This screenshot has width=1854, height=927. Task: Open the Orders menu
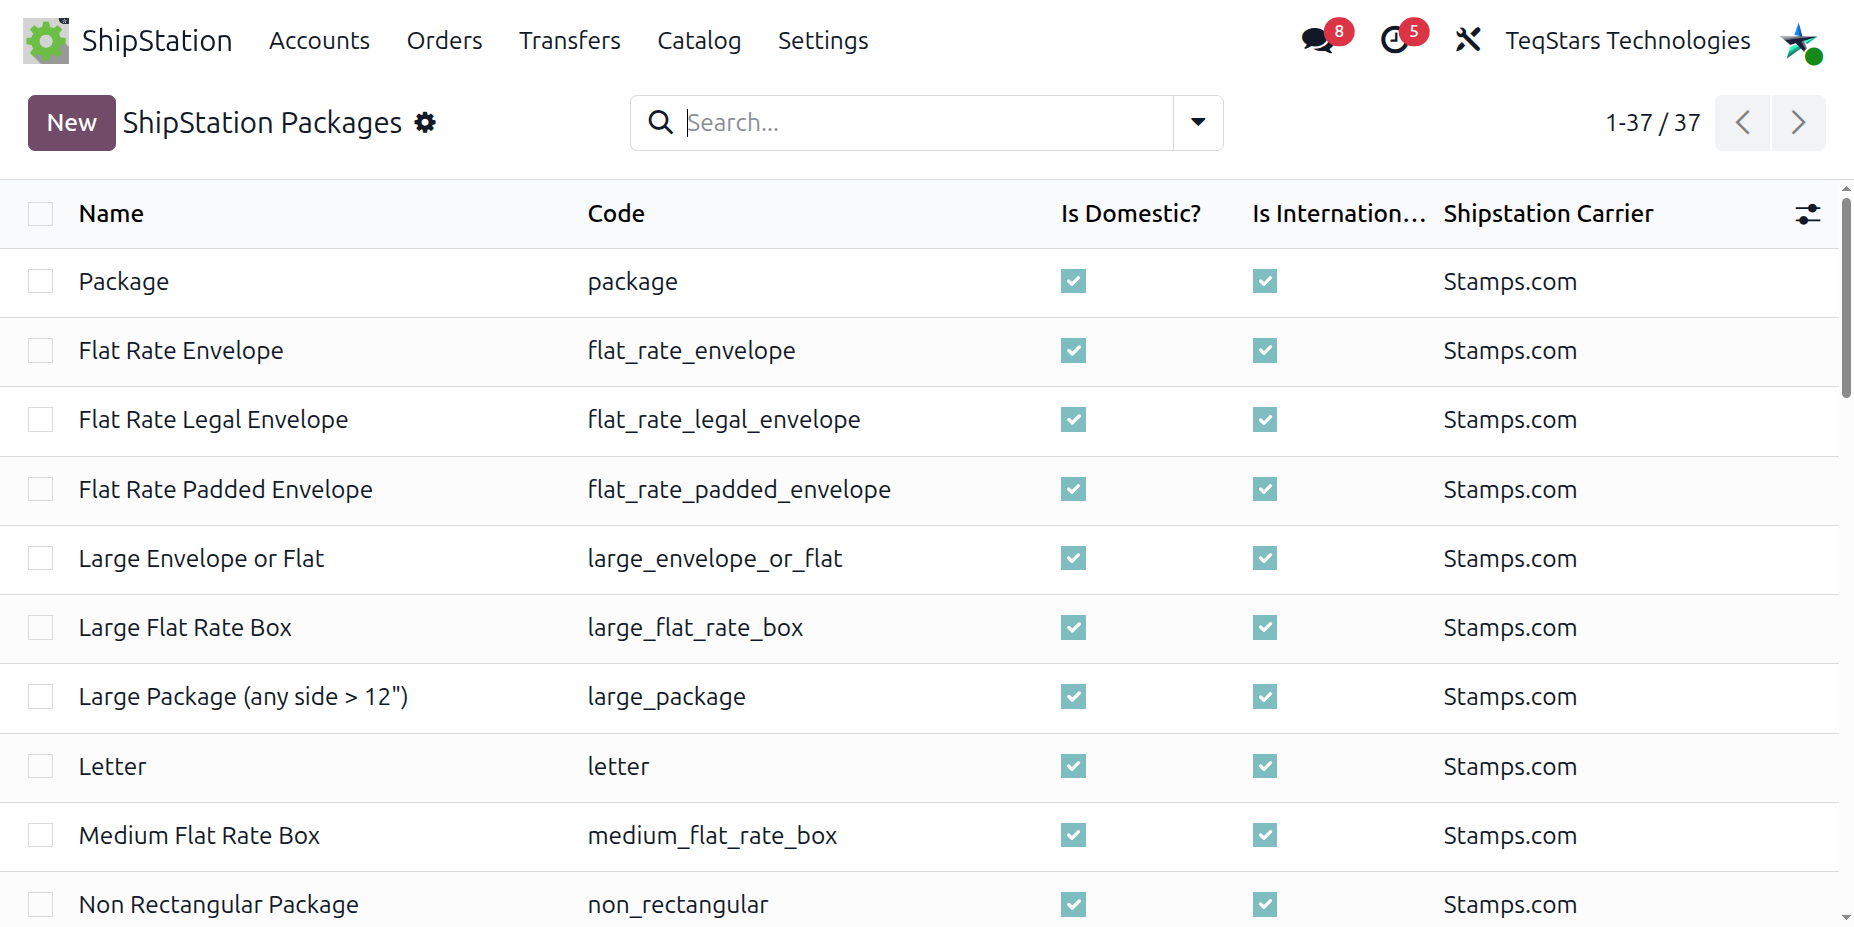coord(444,41)
